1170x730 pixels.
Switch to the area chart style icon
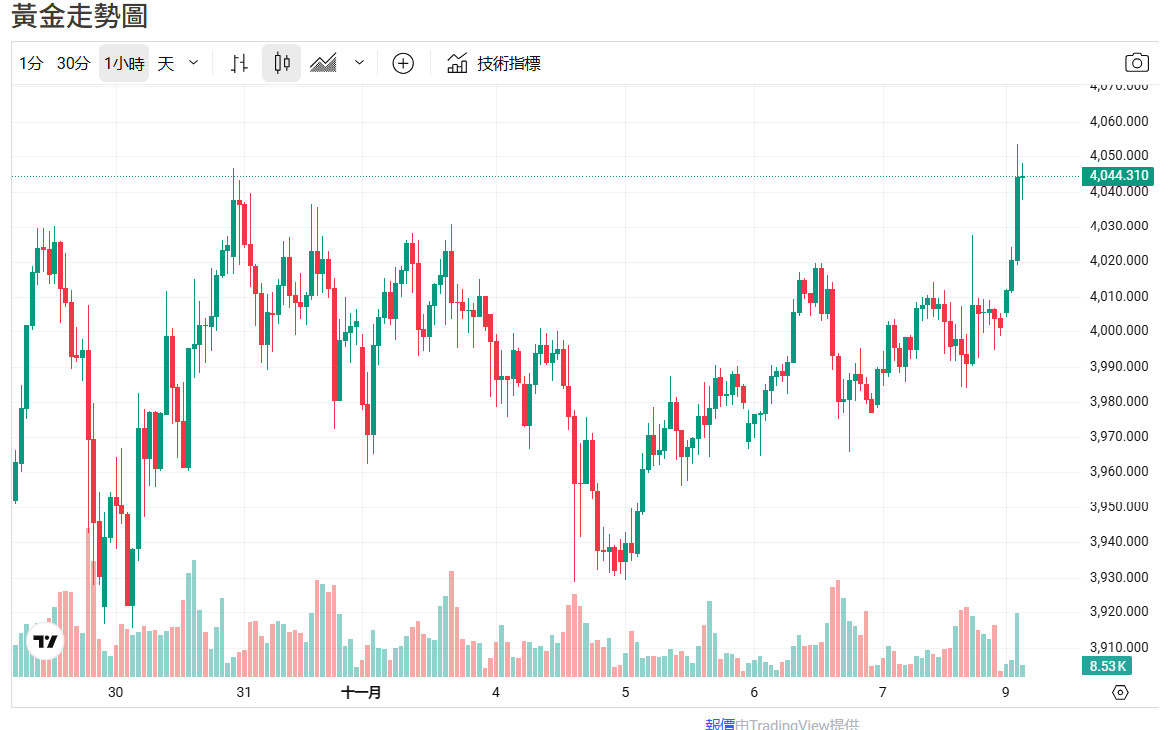tap(323, 63)
